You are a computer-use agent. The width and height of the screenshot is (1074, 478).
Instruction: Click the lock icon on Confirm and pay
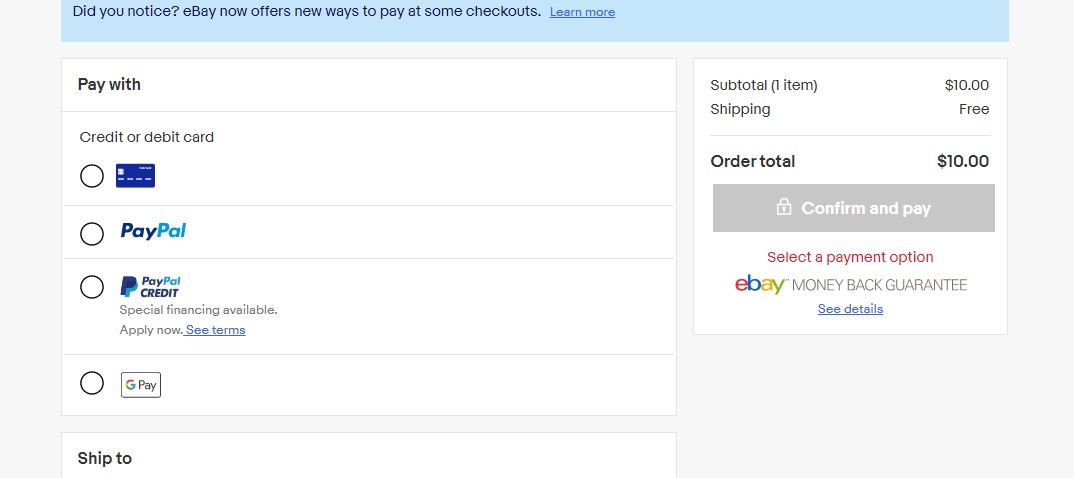pyautogui.click(x=785, y=207)
